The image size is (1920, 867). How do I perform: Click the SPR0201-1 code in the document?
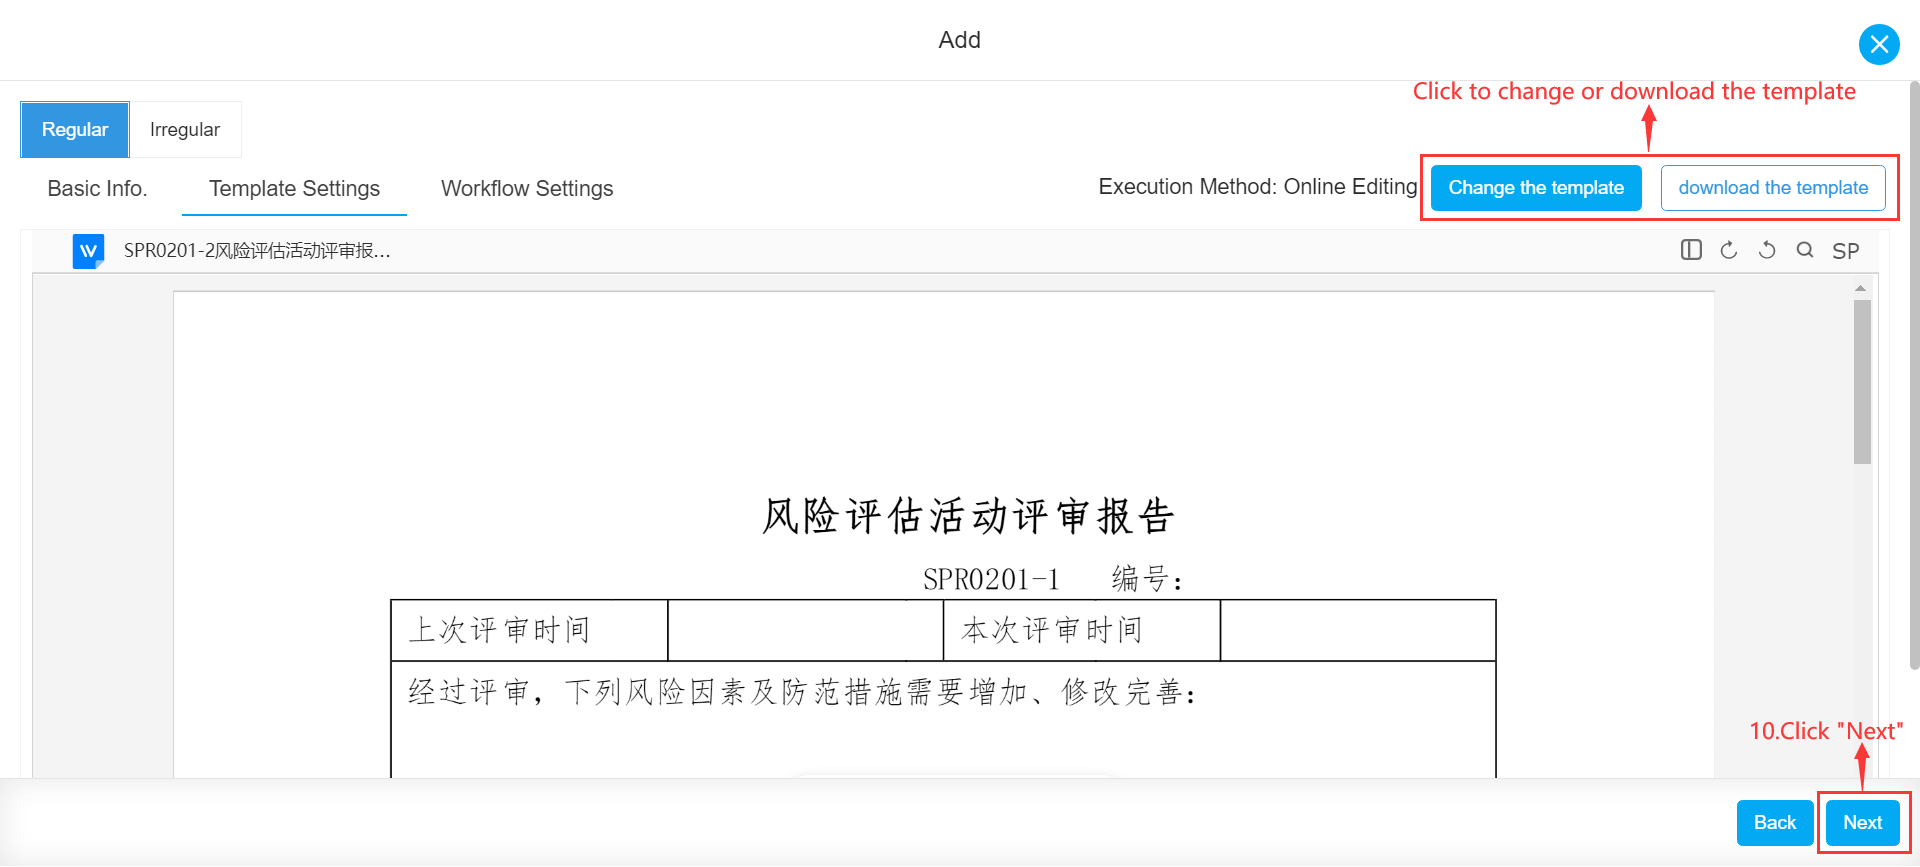991,579
